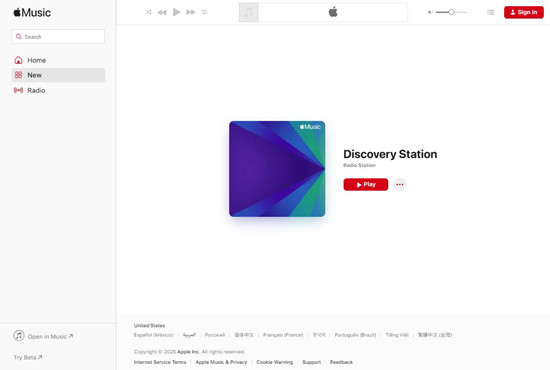Adjust the volume slider

(x=451, y=12)
